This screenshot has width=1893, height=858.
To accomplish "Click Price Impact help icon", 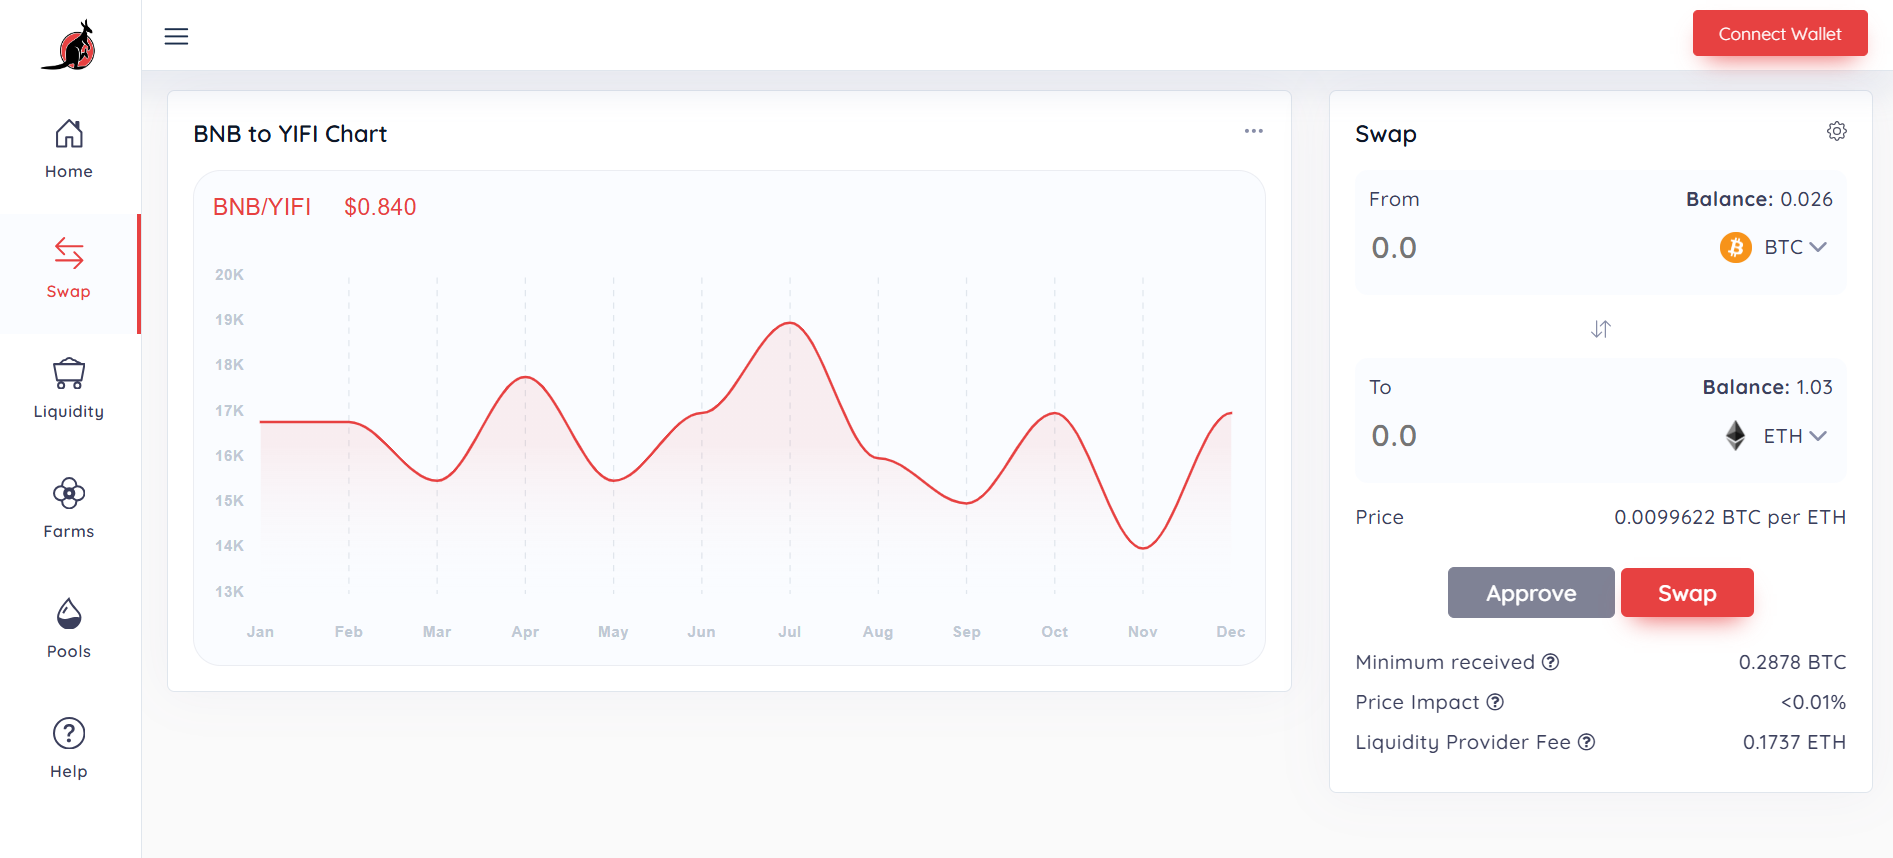I will click(x=1494, y=702).
